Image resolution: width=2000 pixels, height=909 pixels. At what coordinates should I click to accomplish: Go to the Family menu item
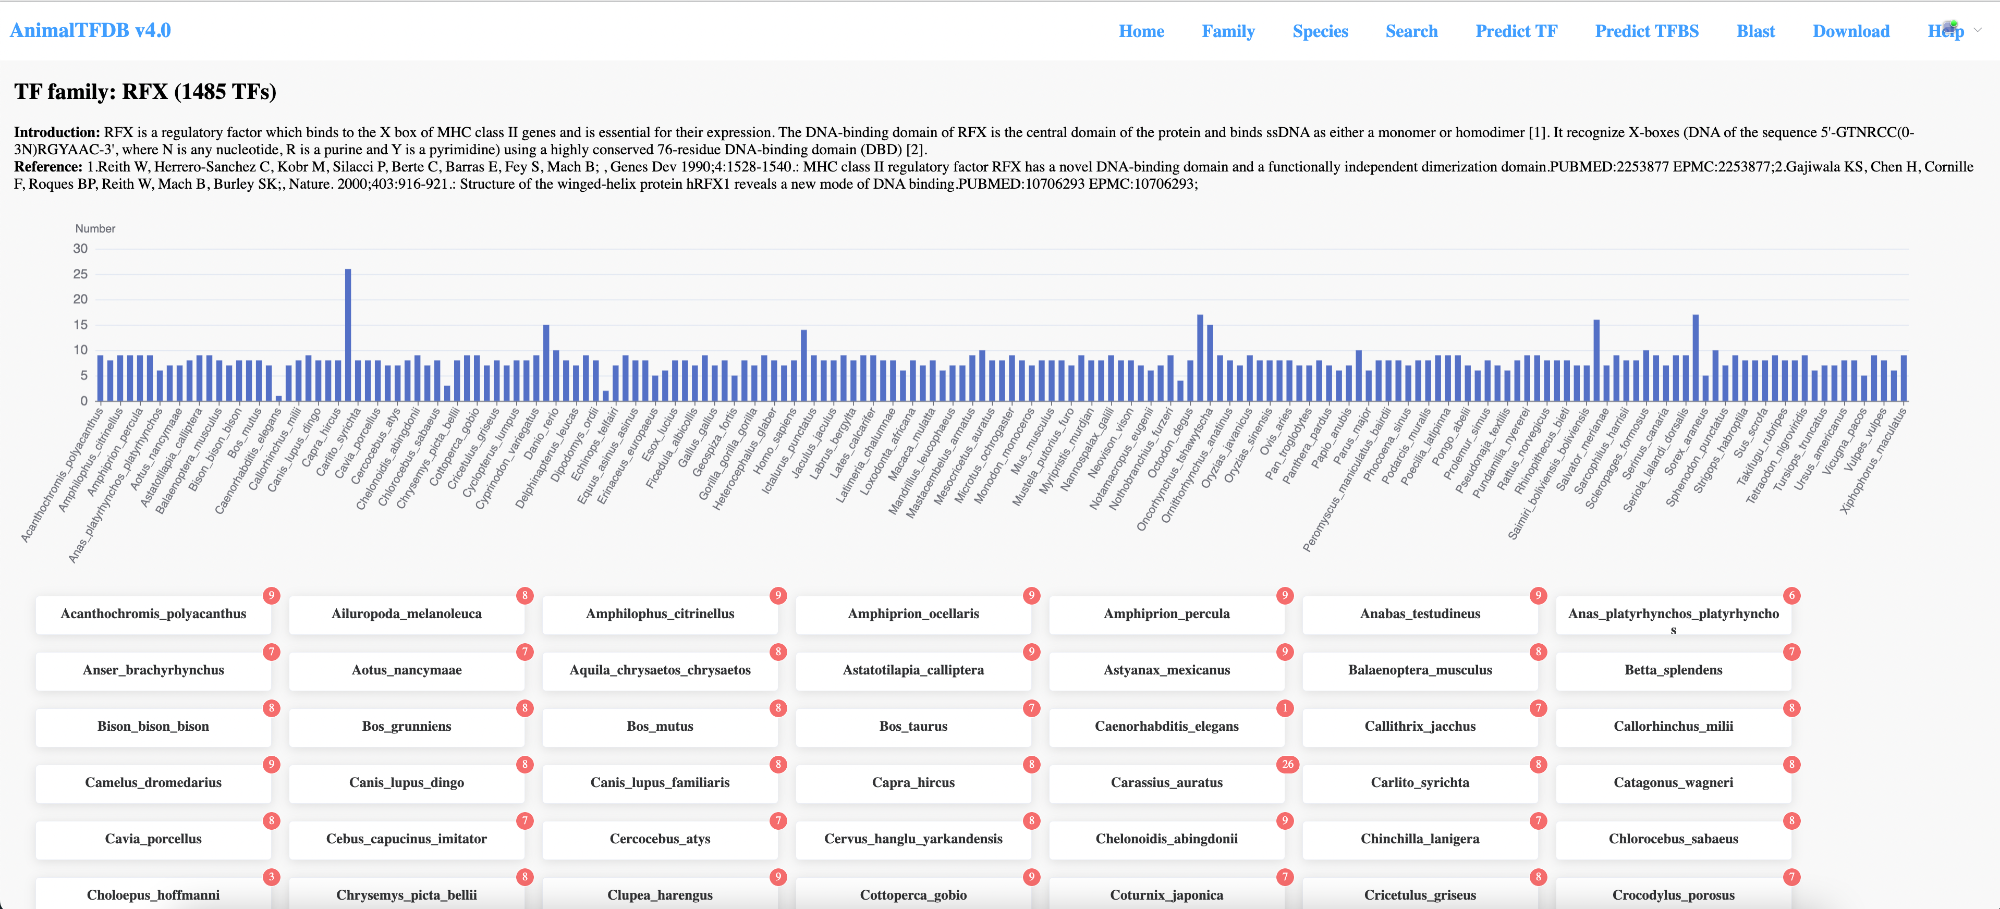click(1228, 31)
